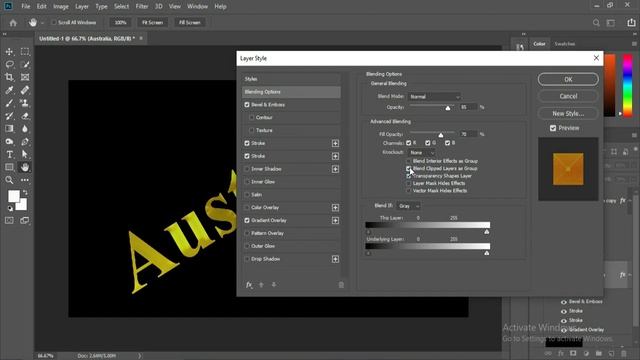Add another Drop Shadow with plus icon
The image size is (640, 360).
(x=335, y=259)
